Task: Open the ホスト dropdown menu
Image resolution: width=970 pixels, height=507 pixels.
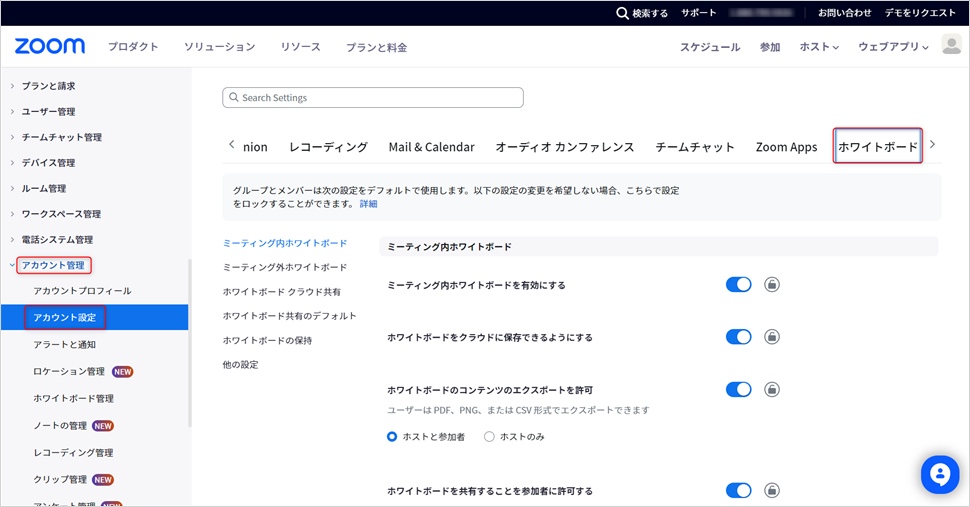Action: click(x=819, y=47)
